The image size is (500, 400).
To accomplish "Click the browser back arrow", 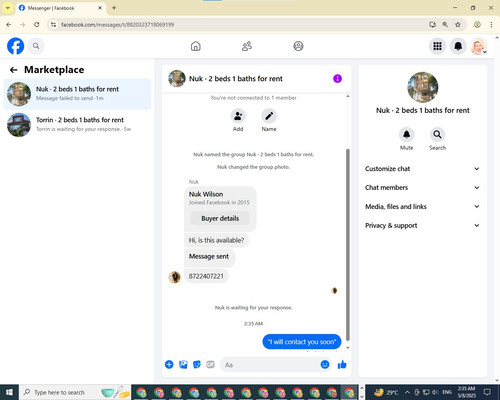I will click(x=9, y=25).
